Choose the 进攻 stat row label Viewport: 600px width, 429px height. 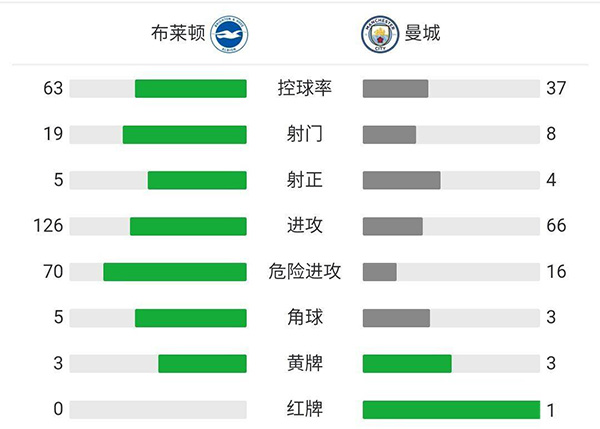[304, 226]
